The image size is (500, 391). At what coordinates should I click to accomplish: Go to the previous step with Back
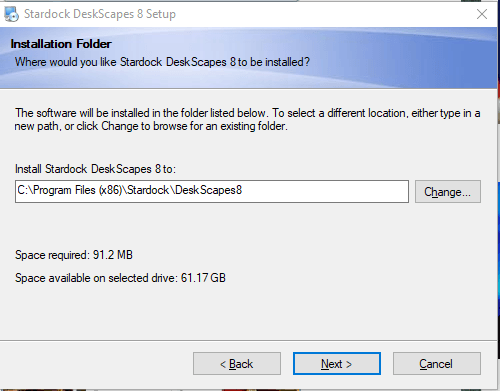[237, 364]
